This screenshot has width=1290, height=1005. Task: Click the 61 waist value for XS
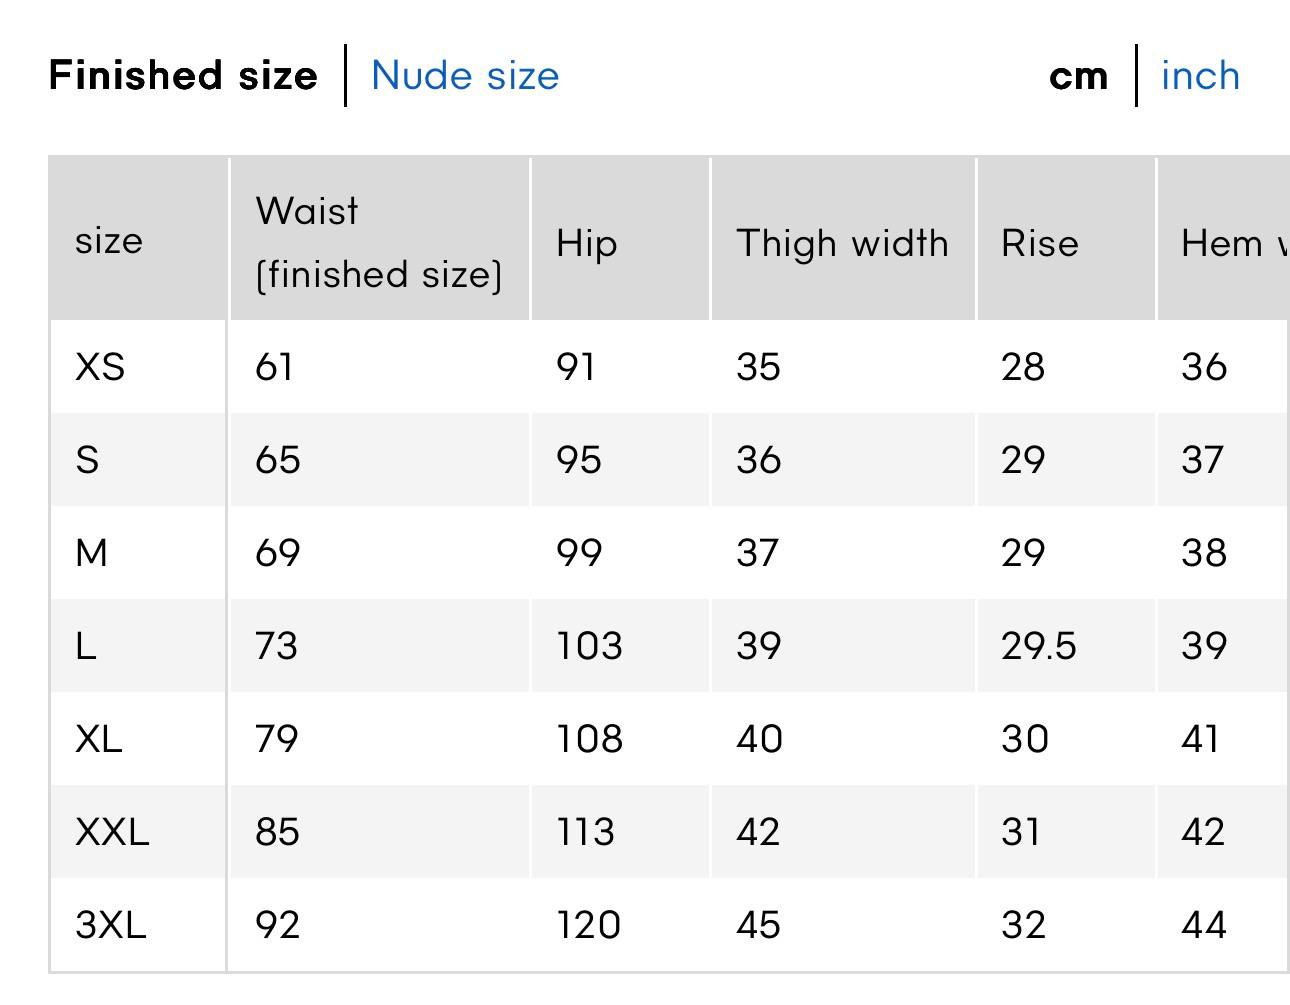pos(274,367)
